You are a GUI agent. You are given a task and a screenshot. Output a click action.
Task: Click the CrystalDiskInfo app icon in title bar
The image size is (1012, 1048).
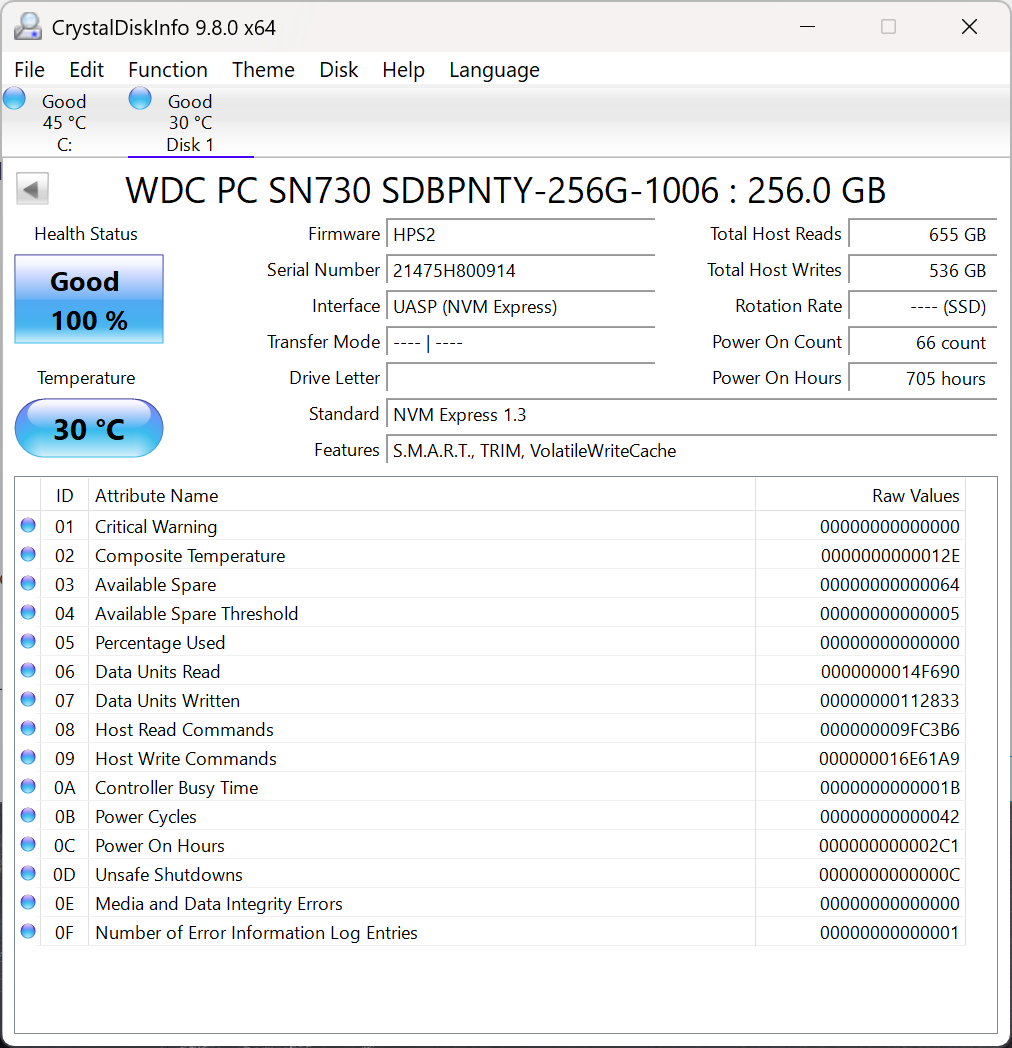coord(28,27)
